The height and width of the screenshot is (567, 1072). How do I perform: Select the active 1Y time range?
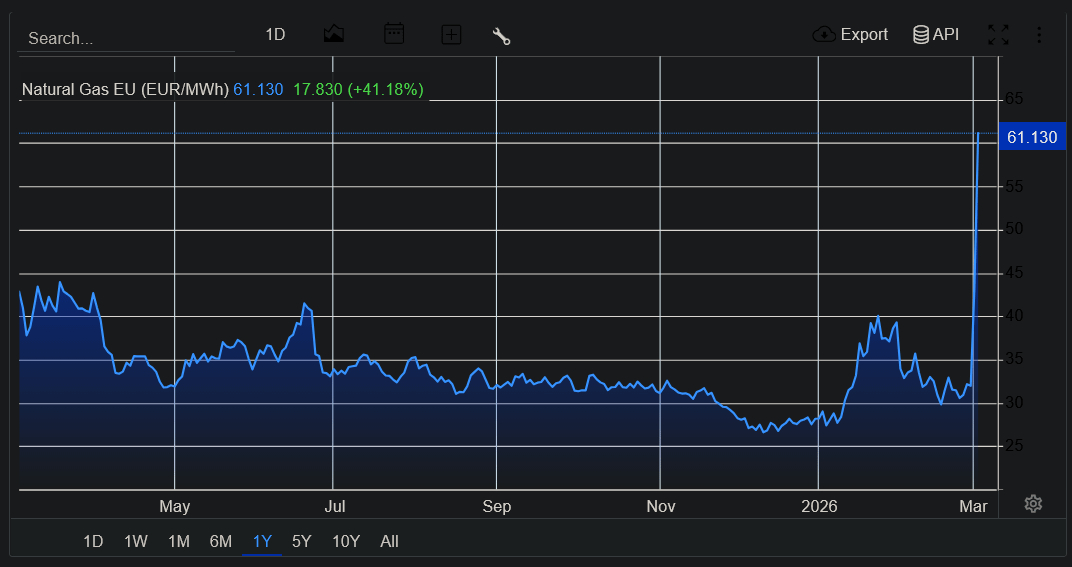click(262, 541)
